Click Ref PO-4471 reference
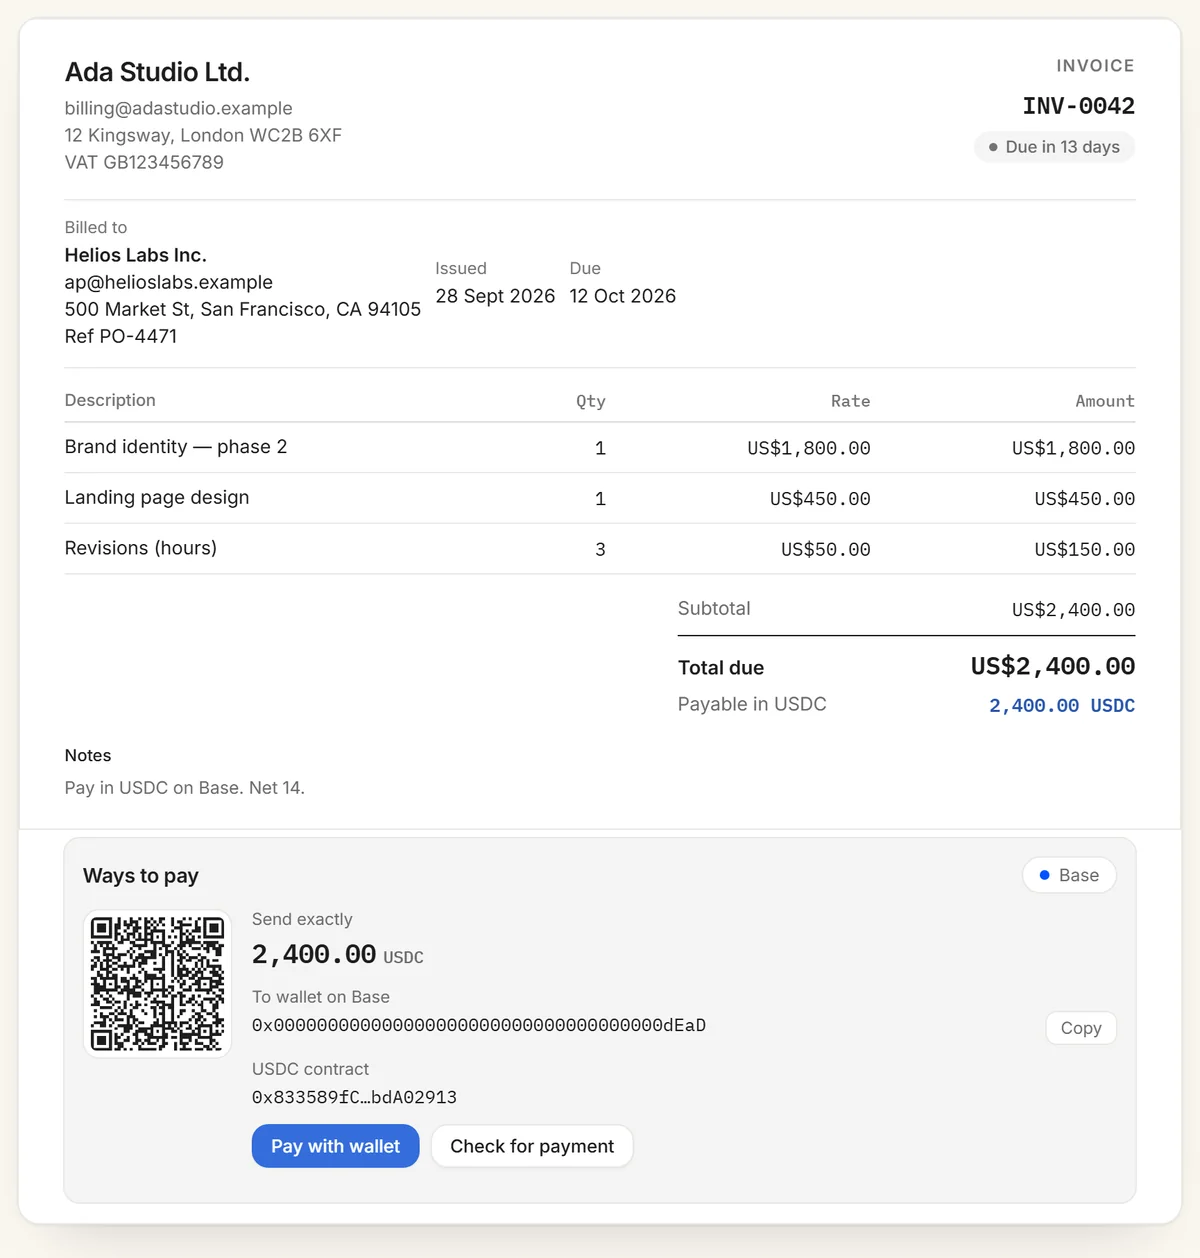The width and height of the screenshot is (1200, 1258). (x=121, y=336)
